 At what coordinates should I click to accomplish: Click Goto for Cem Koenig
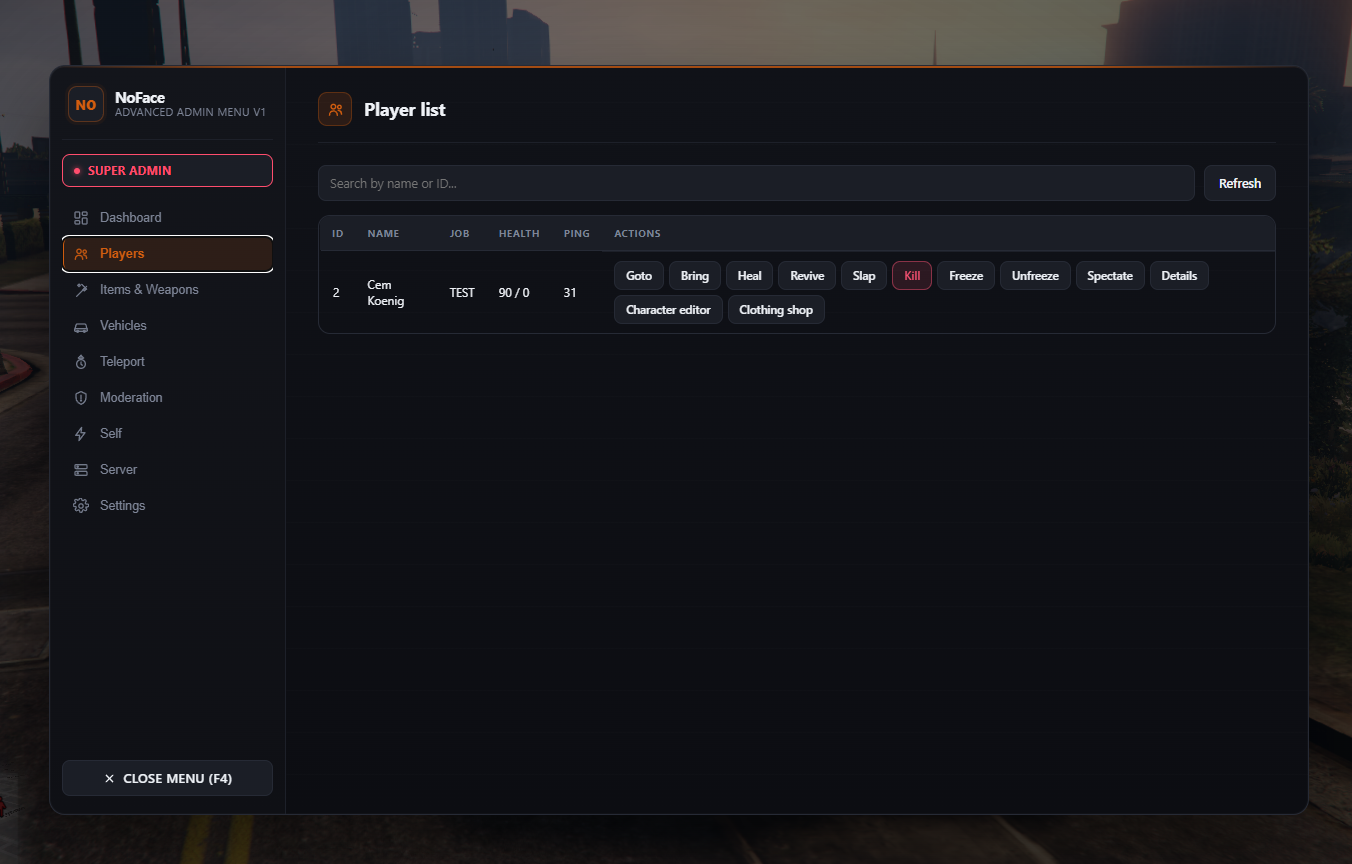(639, 276)
